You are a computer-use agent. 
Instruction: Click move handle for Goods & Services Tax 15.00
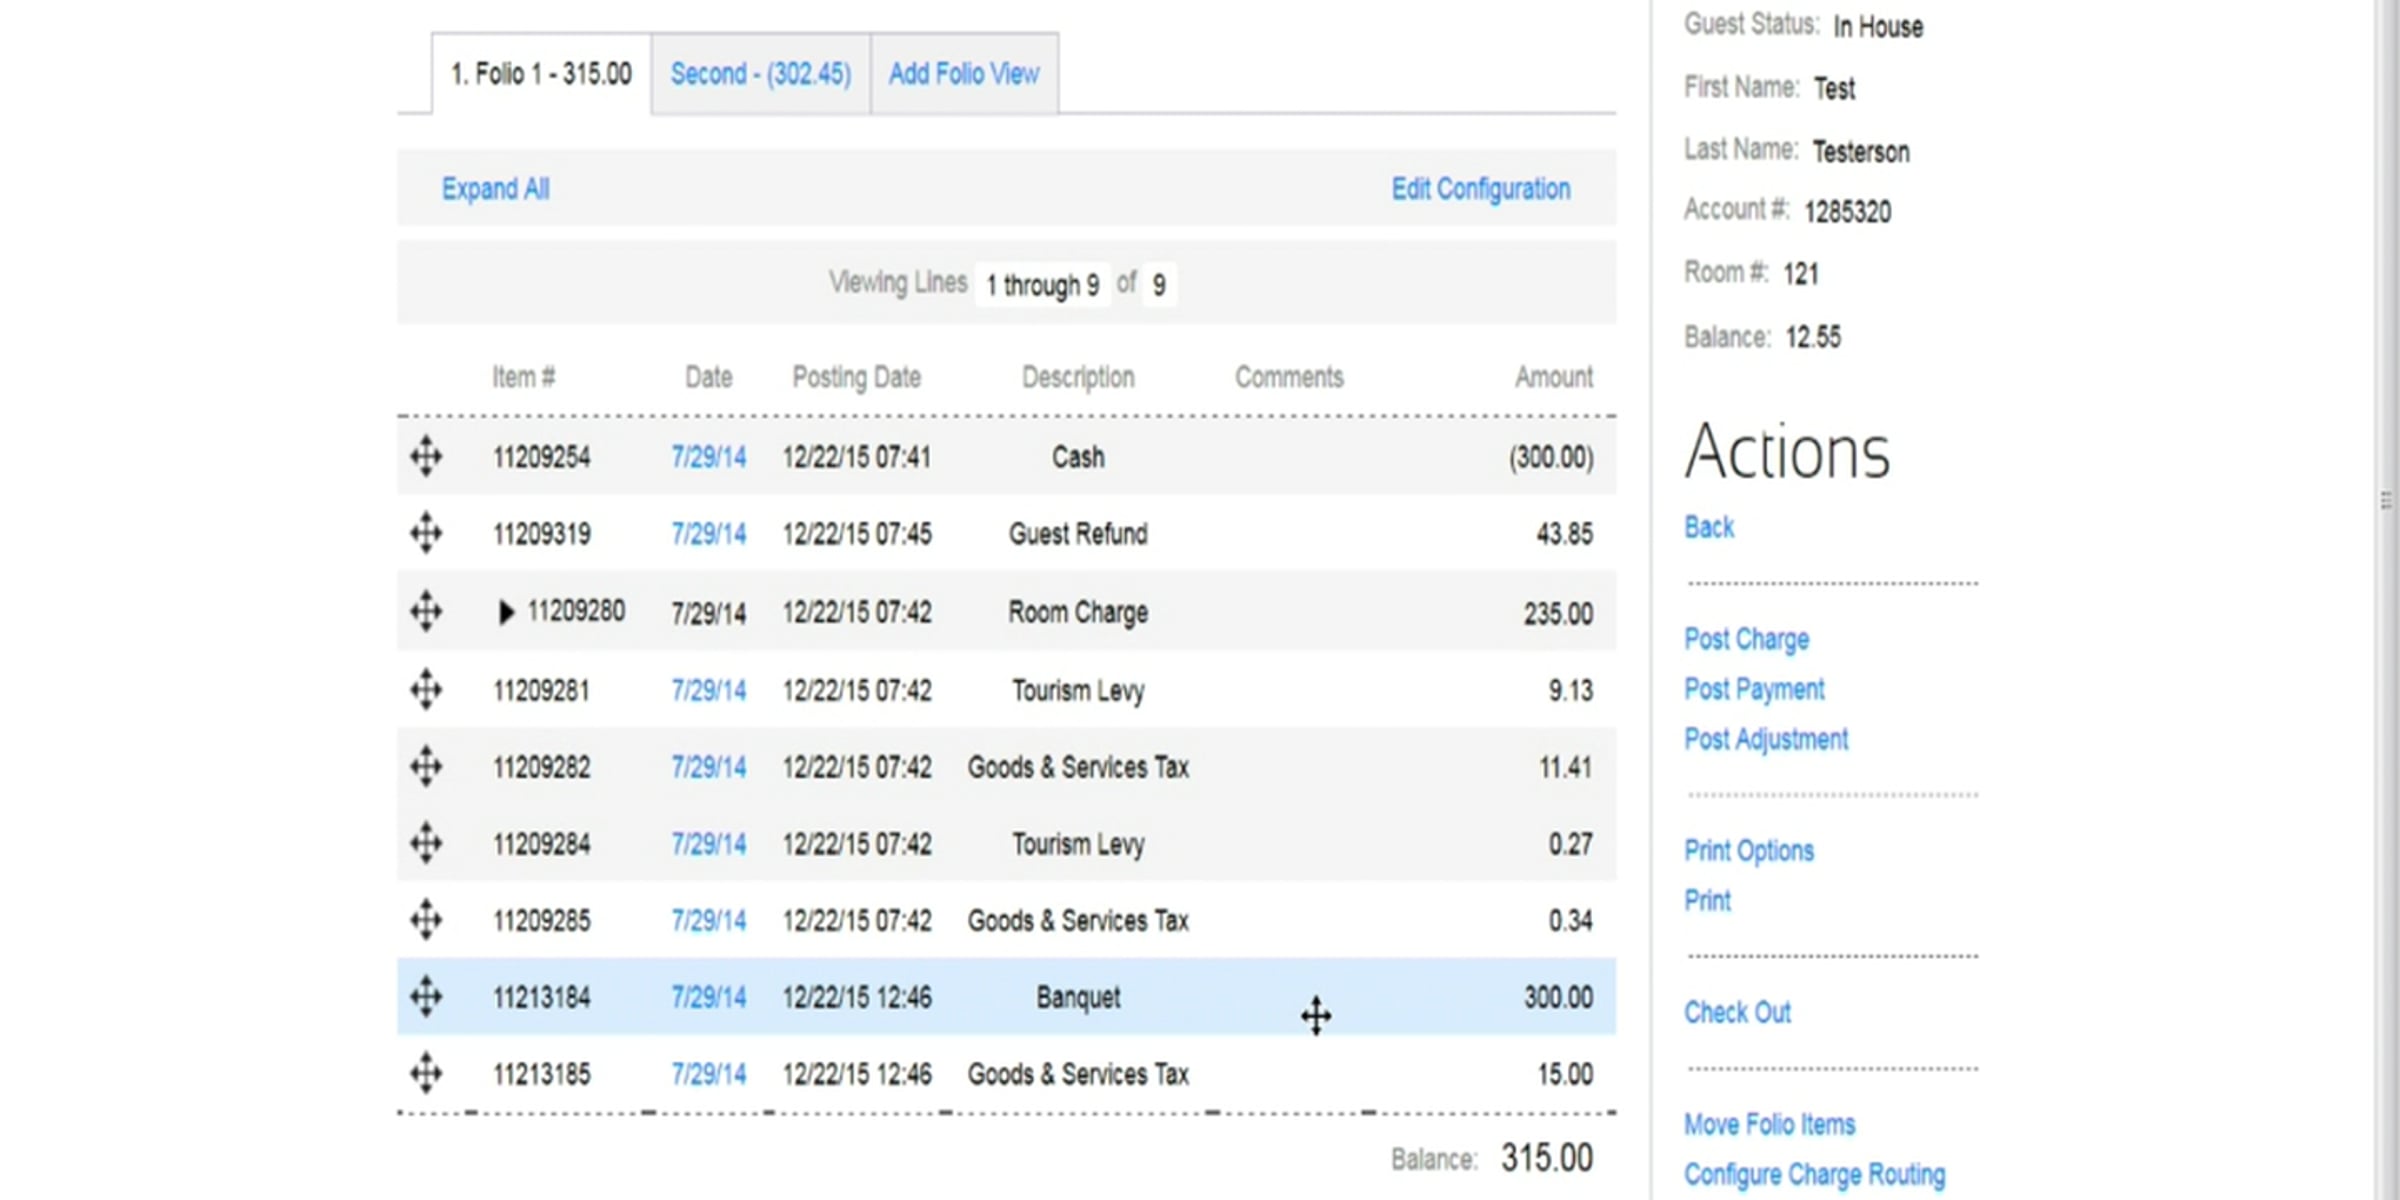click(426, 1073)
